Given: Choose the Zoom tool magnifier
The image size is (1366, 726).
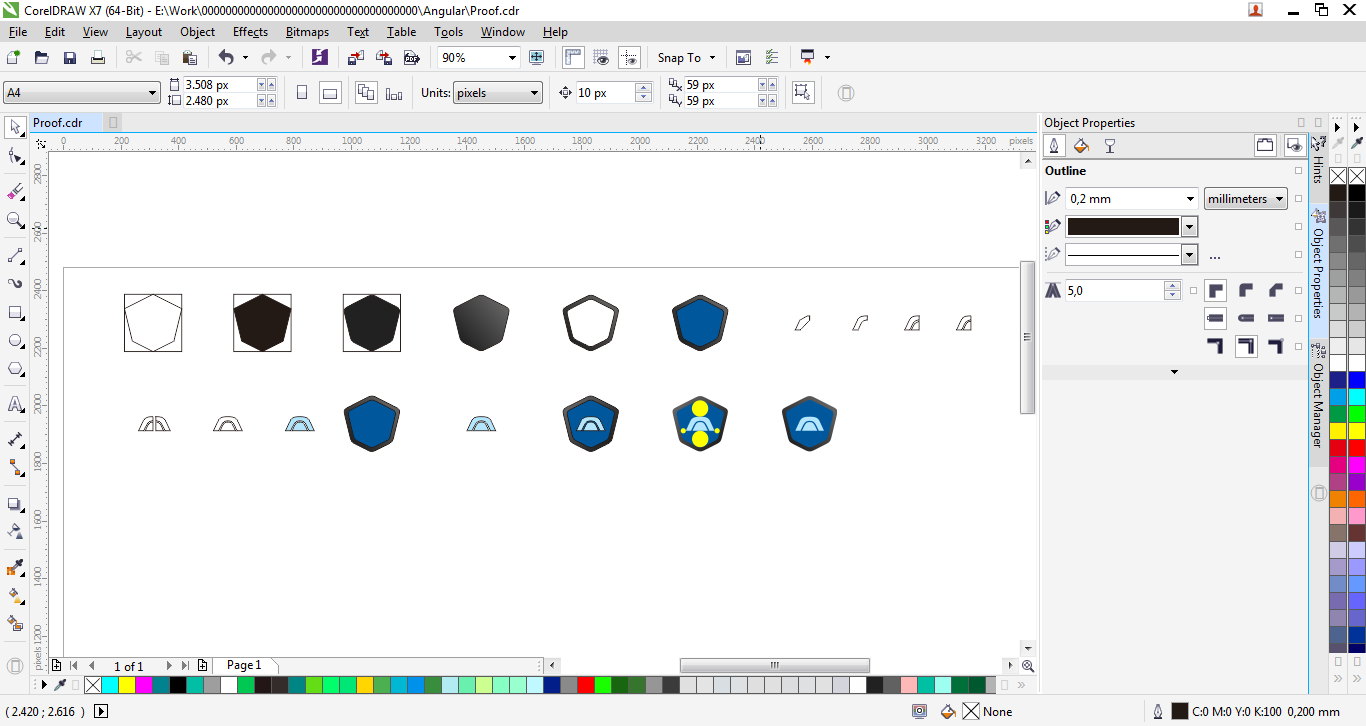Looking at the screenshot, I should click(15, 220).
